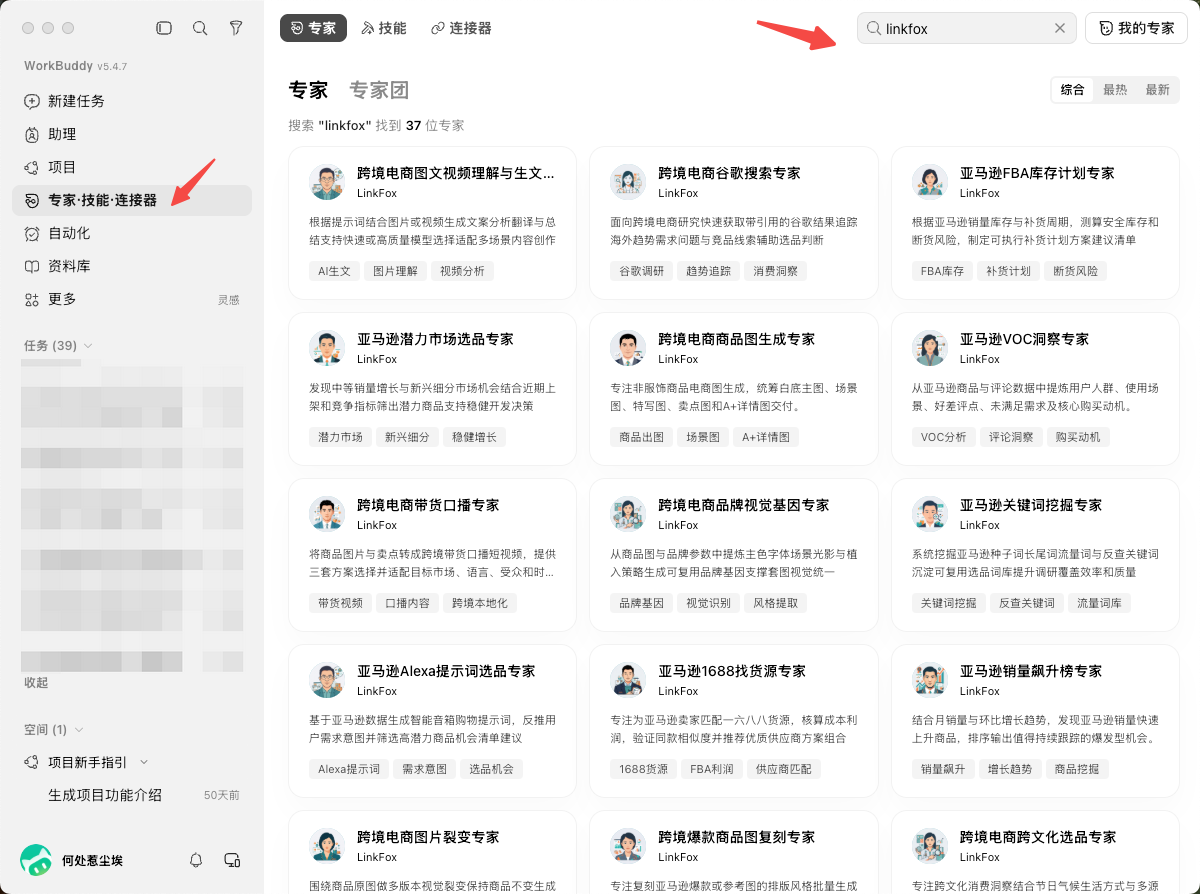Clear the linkfox search text
This screenshot has width=1200, height=894.
[x=1060, y=28]
